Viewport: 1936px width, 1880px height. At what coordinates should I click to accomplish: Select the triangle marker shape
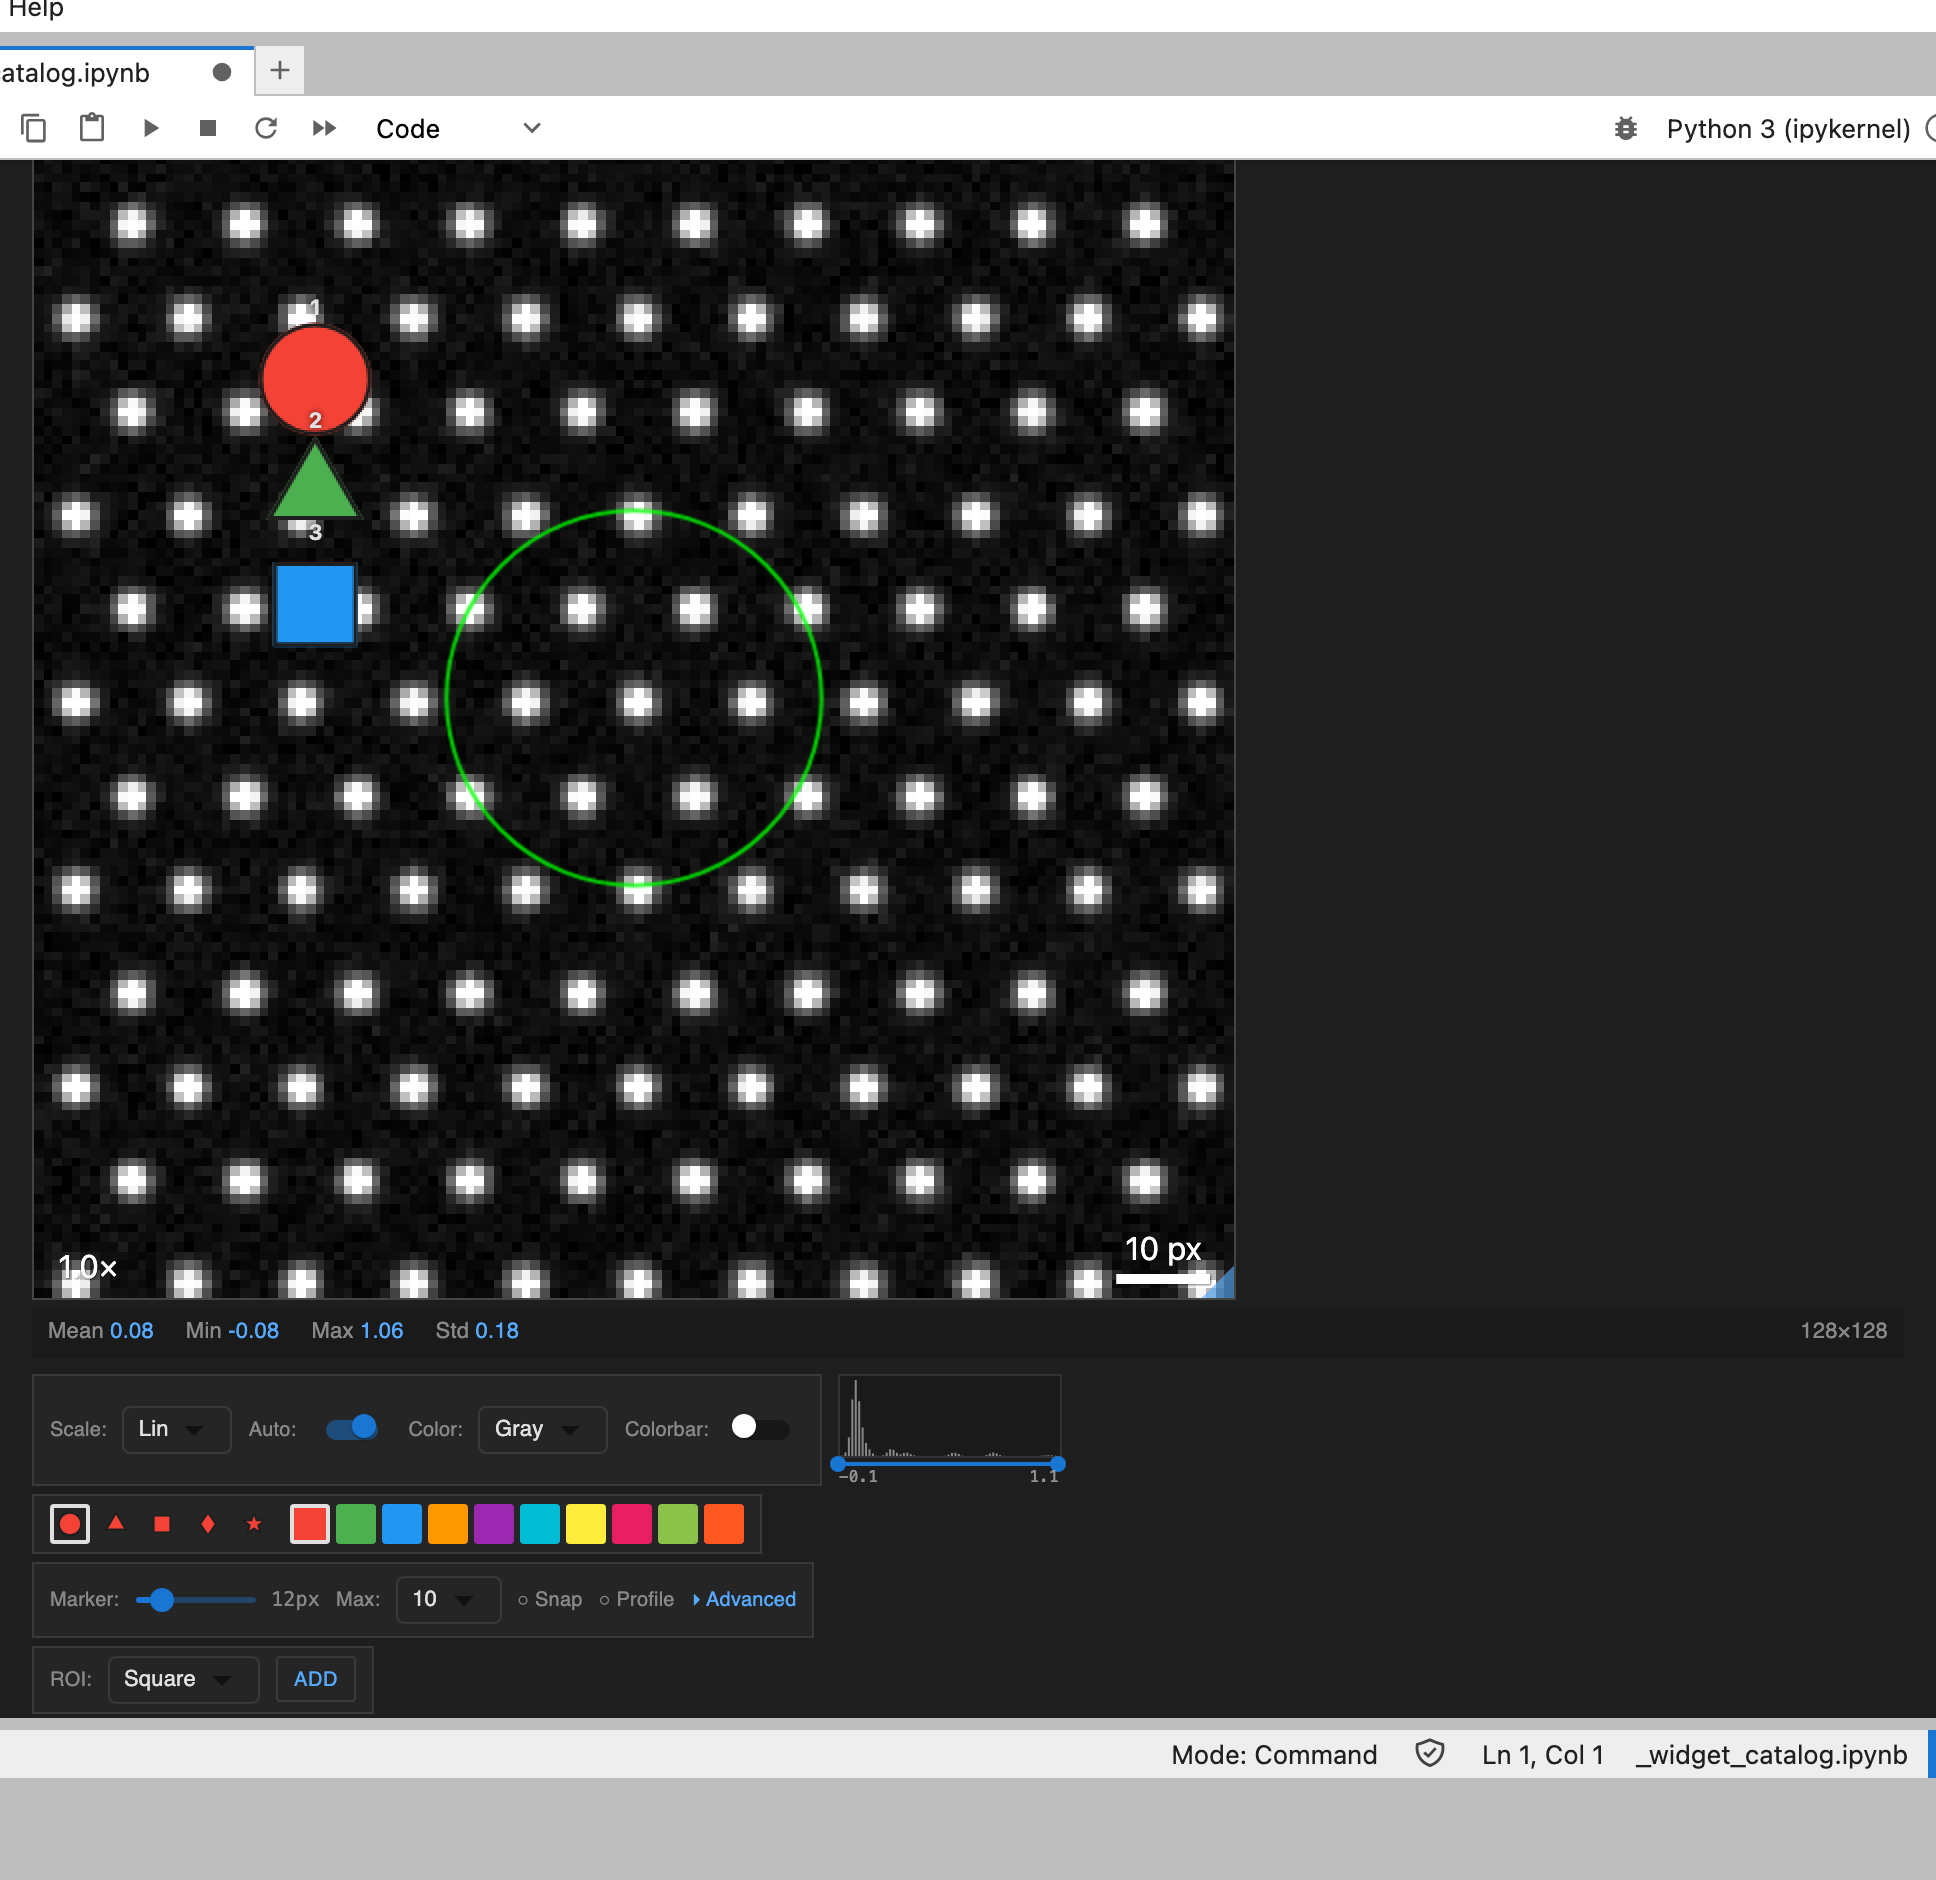coord(116,1523)
